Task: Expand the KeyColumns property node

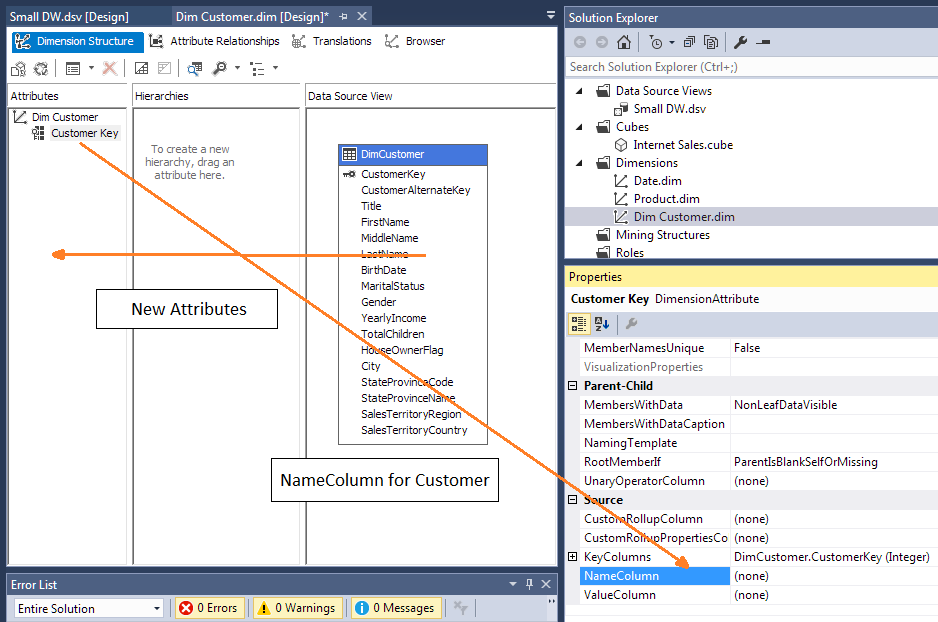Action: 573,557
